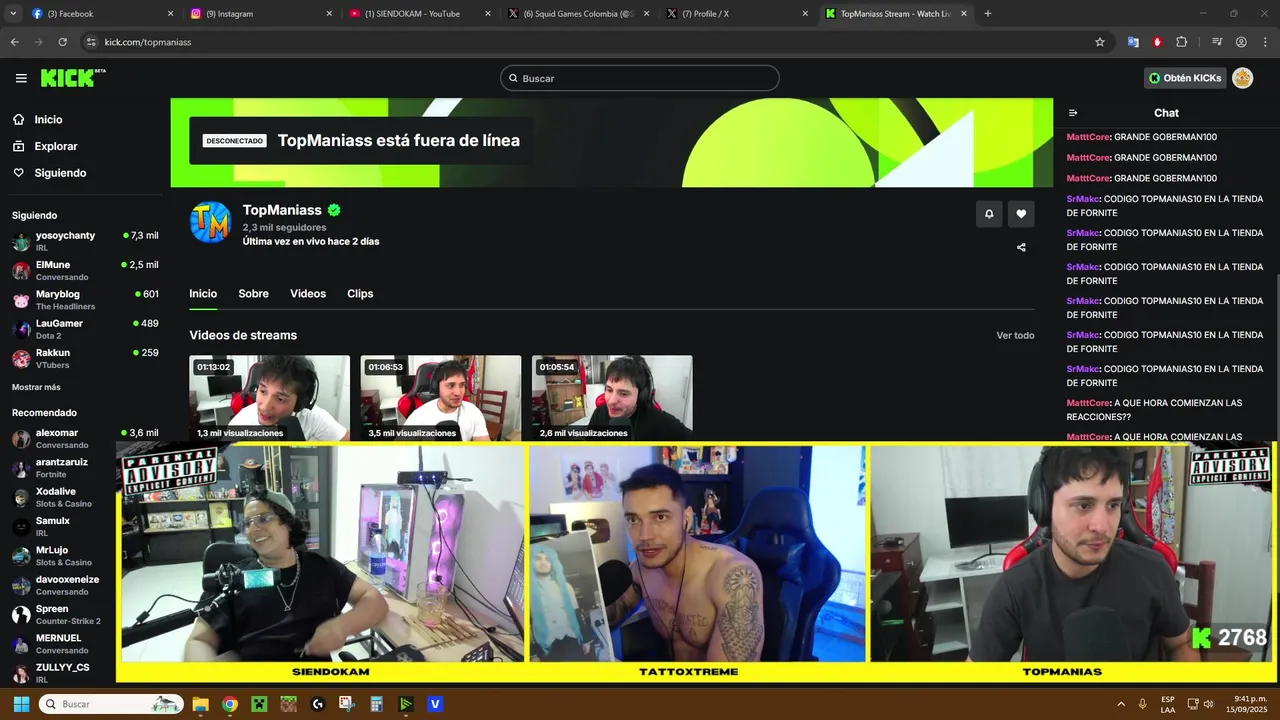Expand followed channels with Mostrar más
Screen dimensions: 1280x720
point(36,387)
